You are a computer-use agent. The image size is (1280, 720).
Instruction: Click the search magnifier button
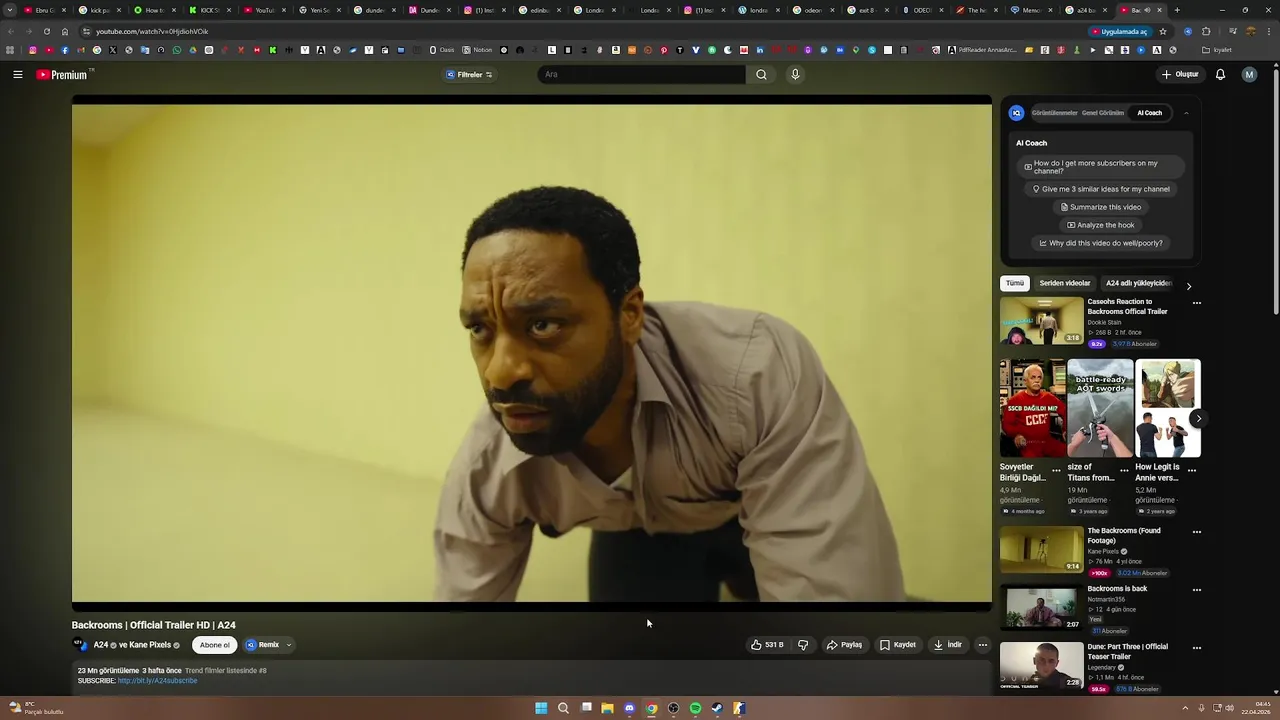click(x=761, y=74)
